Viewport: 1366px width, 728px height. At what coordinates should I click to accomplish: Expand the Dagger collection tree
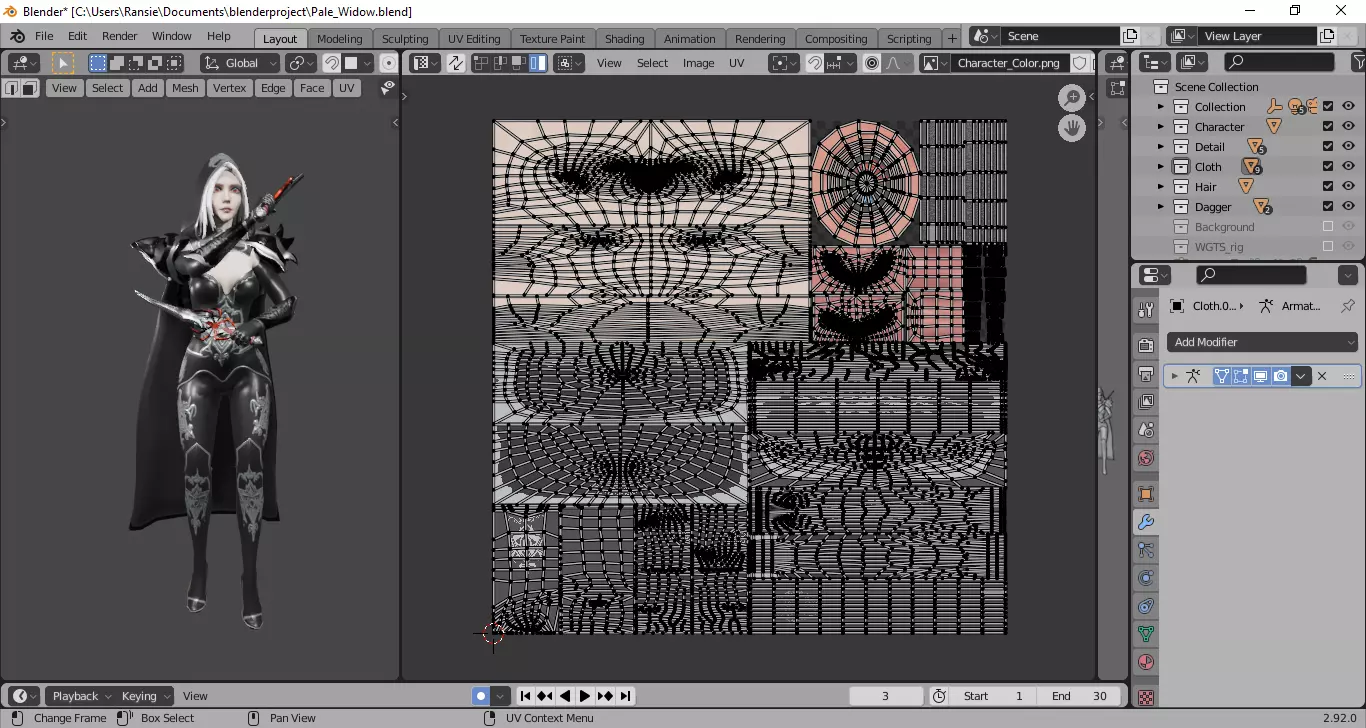1161,207
